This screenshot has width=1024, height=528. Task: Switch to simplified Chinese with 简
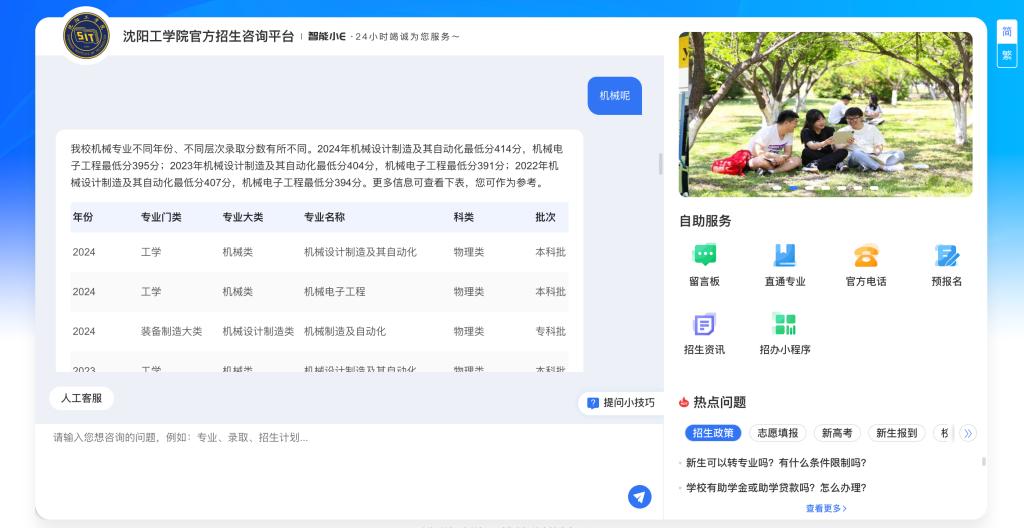[x=1006, y=32]
